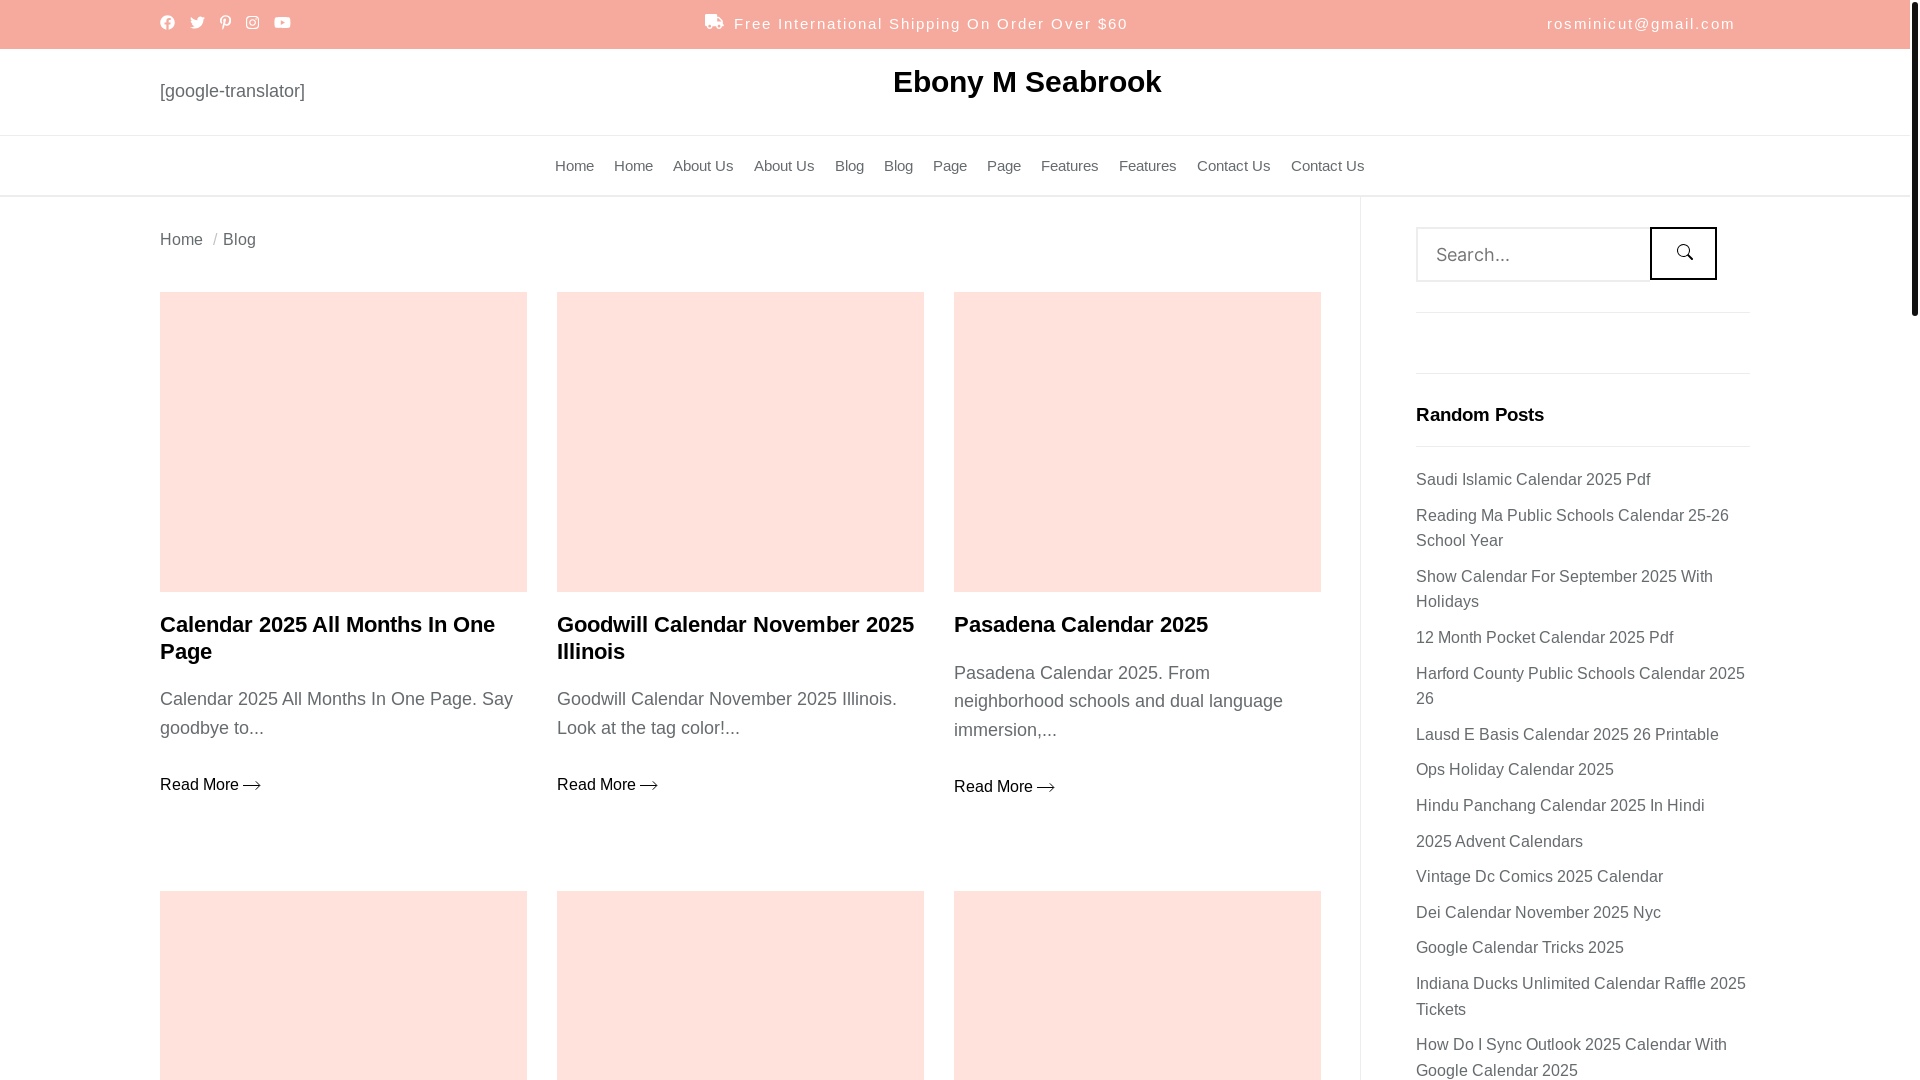Open Ops Holiday Calendar 2025 link

(x=1514, y=770)
